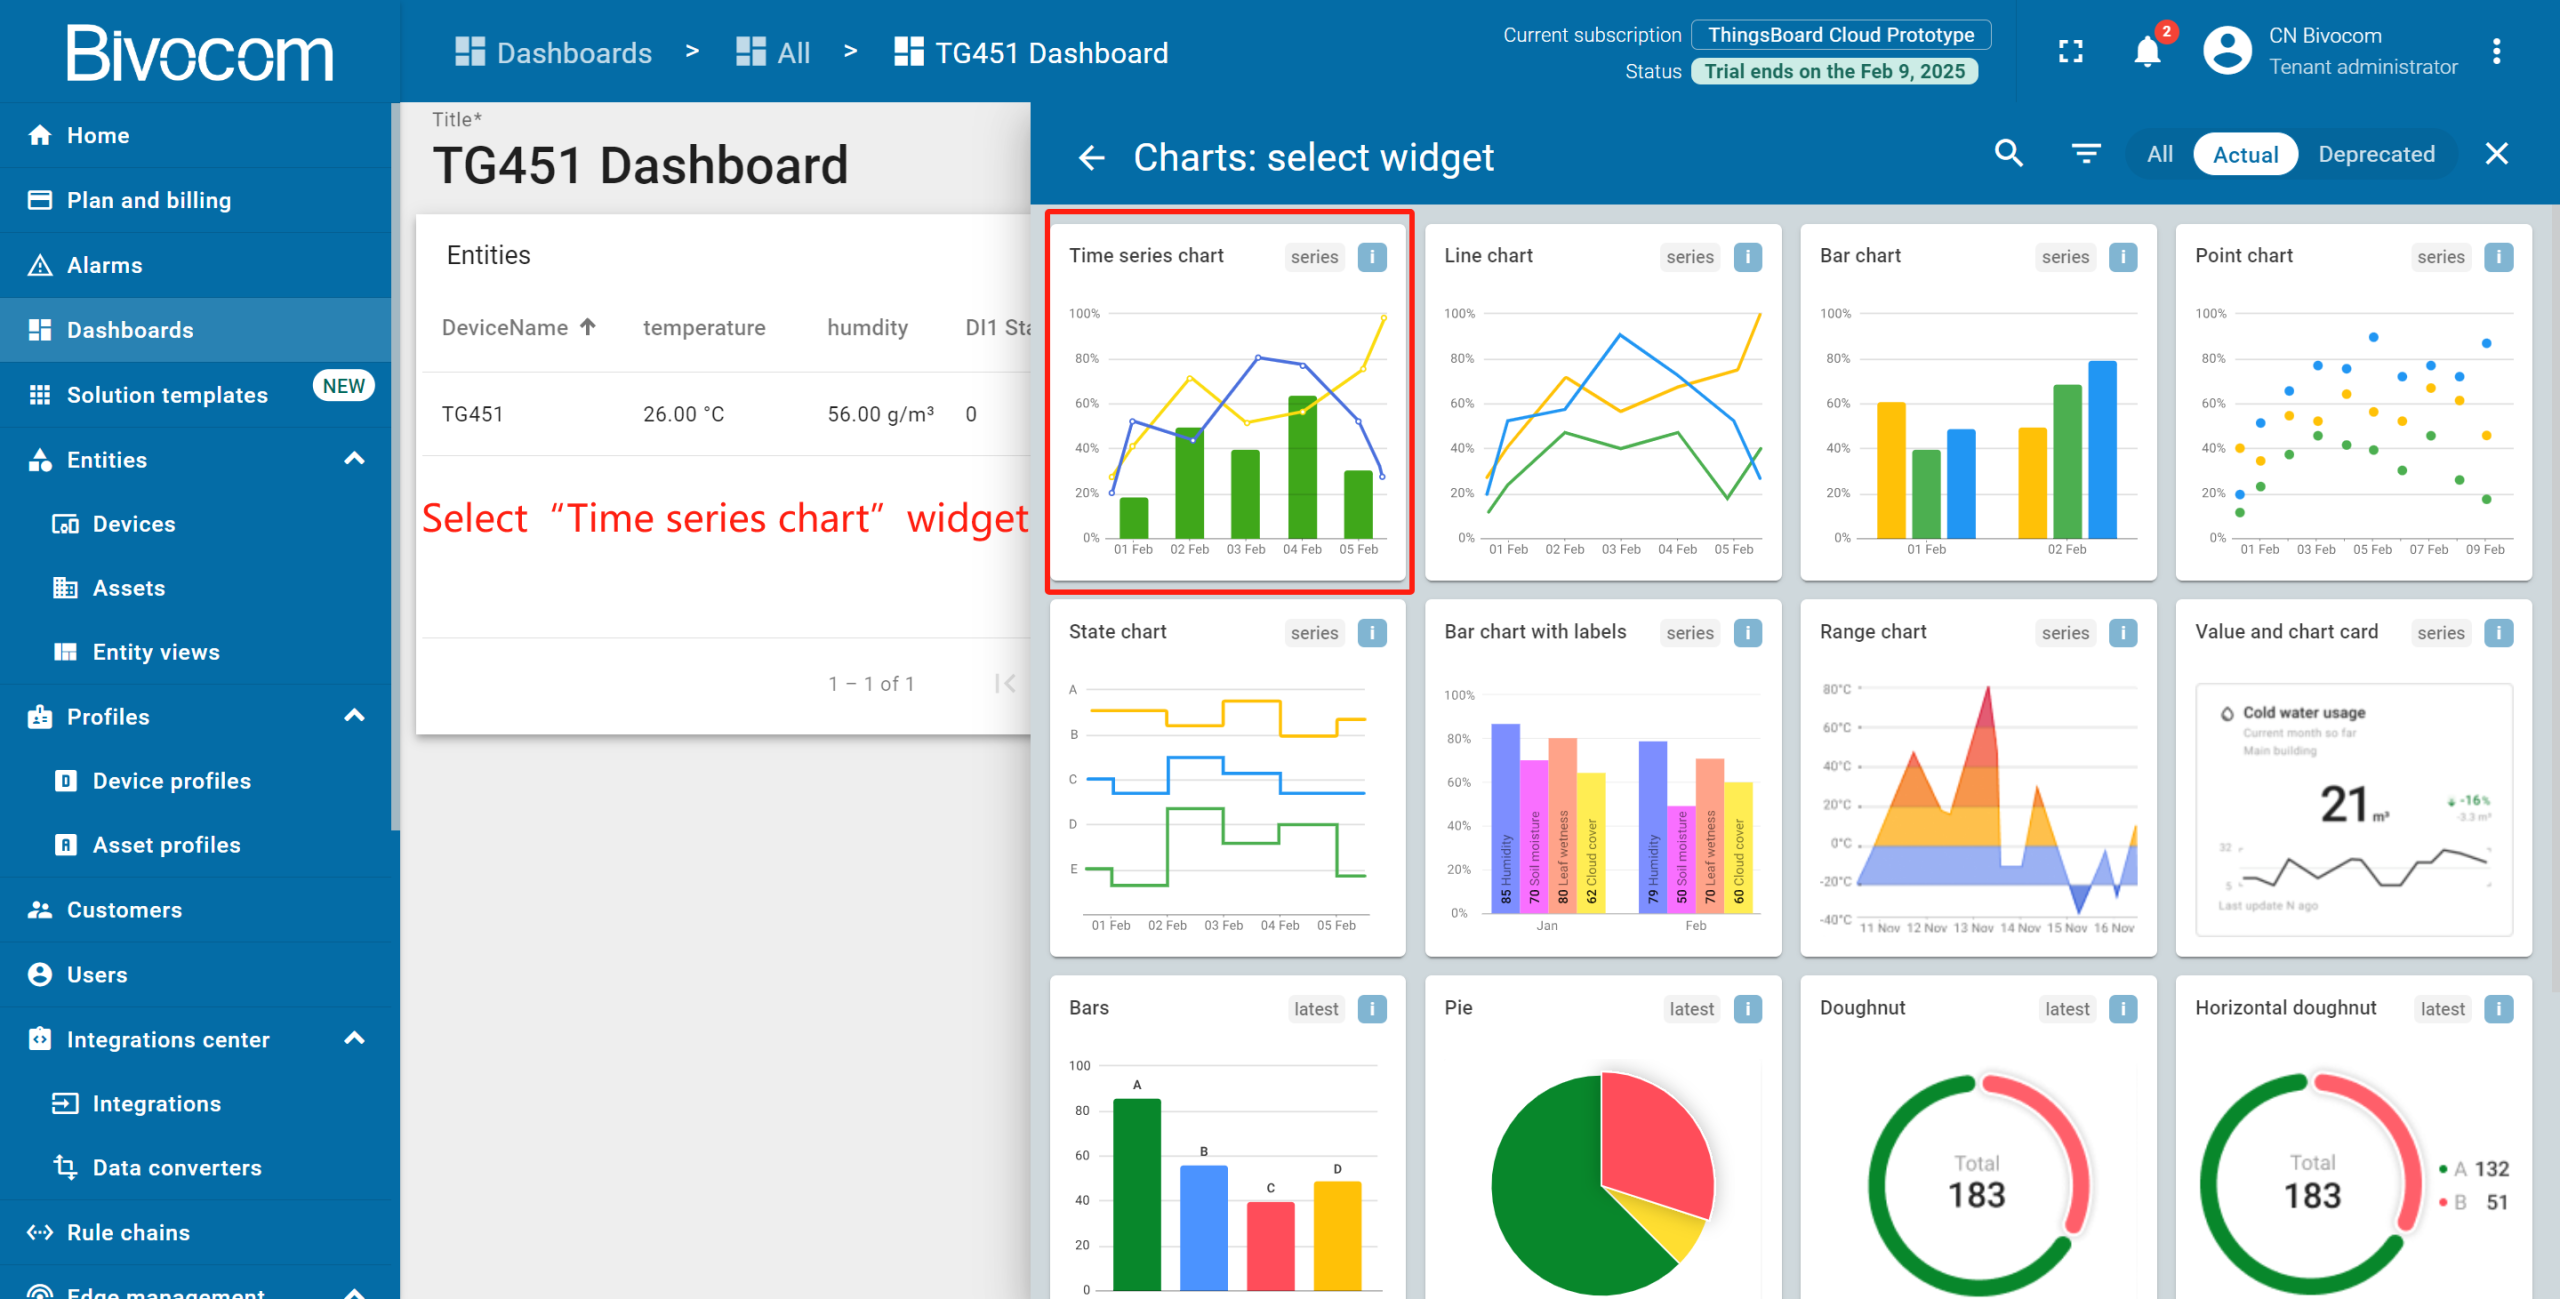Screen dimensions: 2560x1299
Task: Click the search icon in widget panel
Action: click(x=2008, y=154)
